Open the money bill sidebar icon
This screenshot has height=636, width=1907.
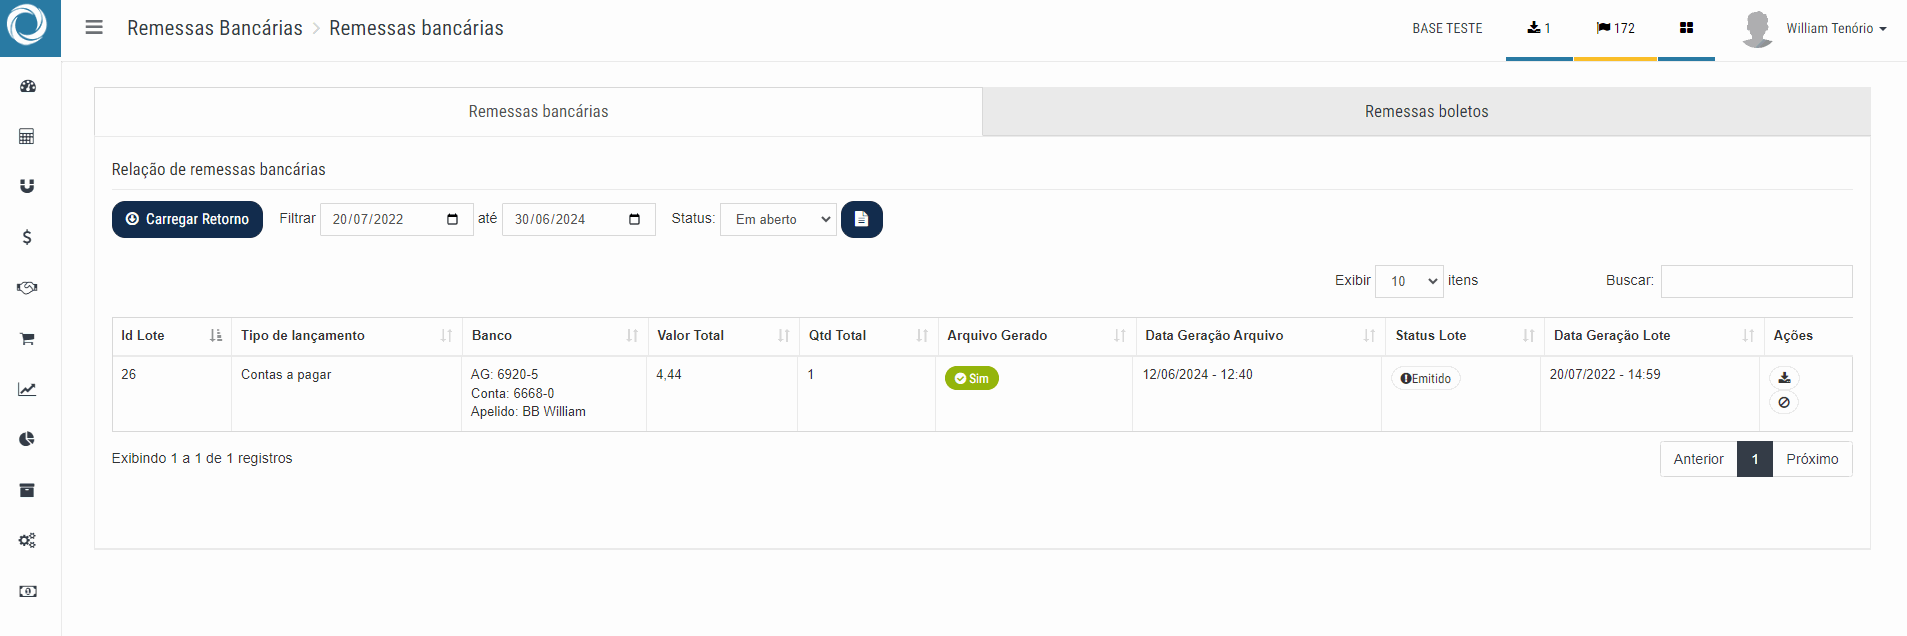click(x=28, y=592)
